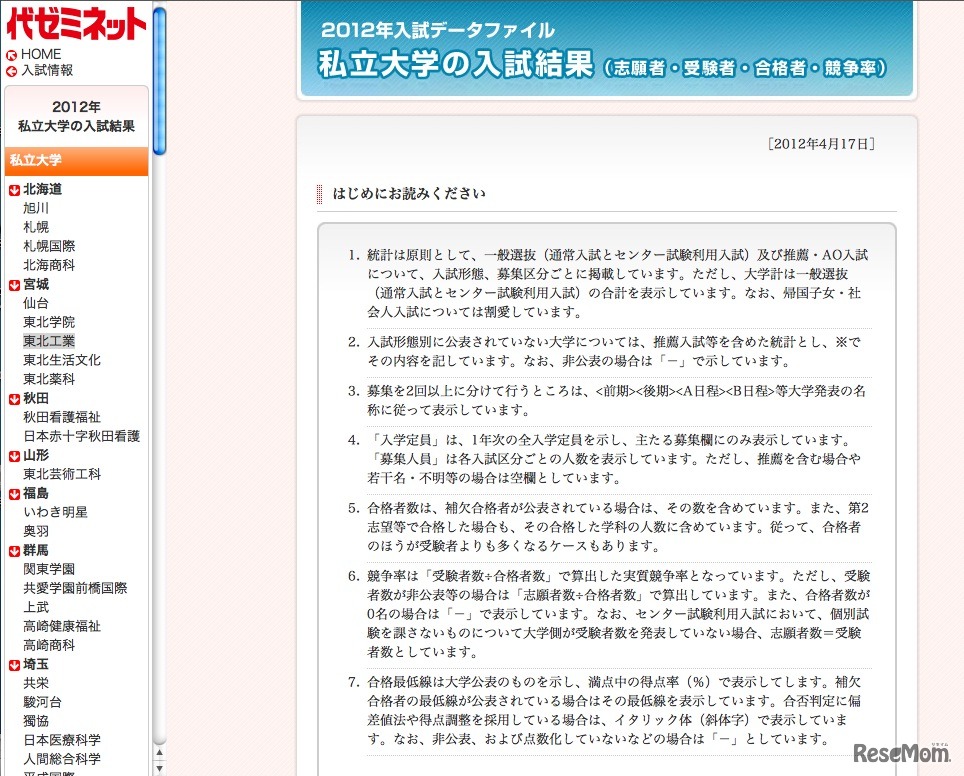Click the red down-arrow icon next to 群馬
The width and height of the screenshot is (964, 776).
point(14,551)
